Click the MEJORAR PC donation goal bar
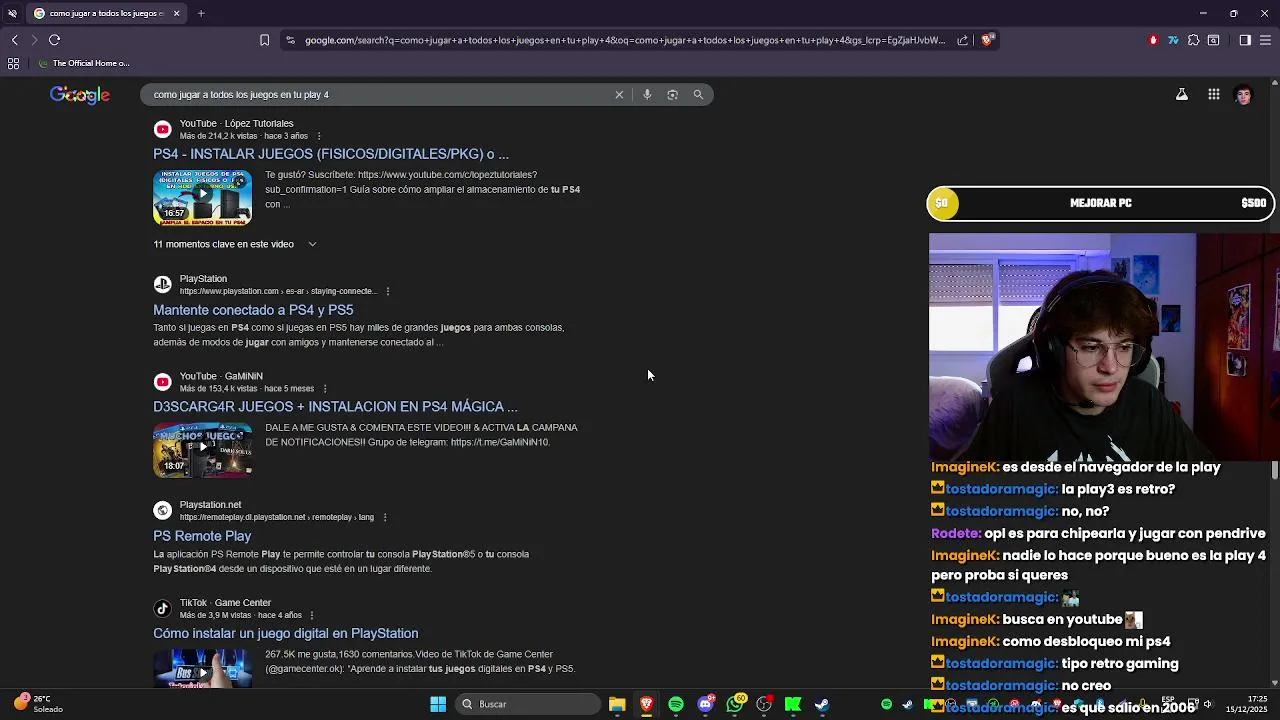 pyautogui.click(x=1101, y=203)
